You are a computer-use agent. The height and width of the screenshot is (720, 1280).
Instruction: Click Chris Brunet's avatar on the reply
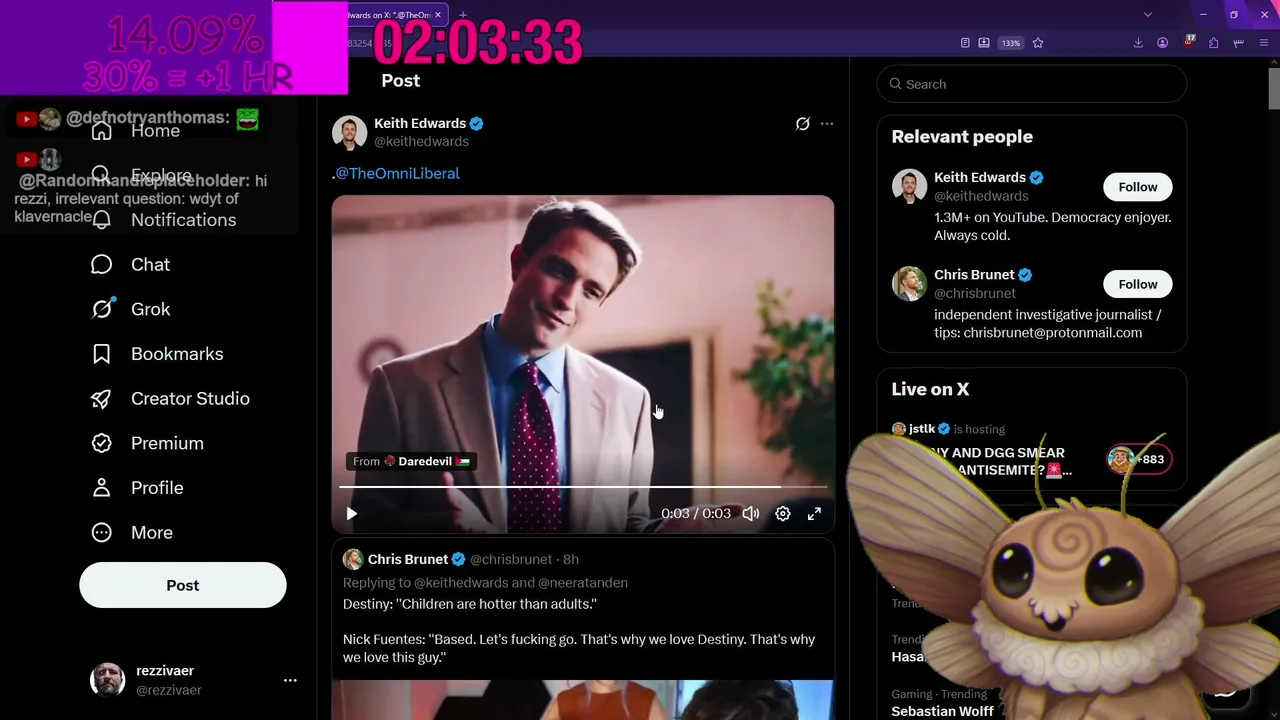(x=353, y=560)
